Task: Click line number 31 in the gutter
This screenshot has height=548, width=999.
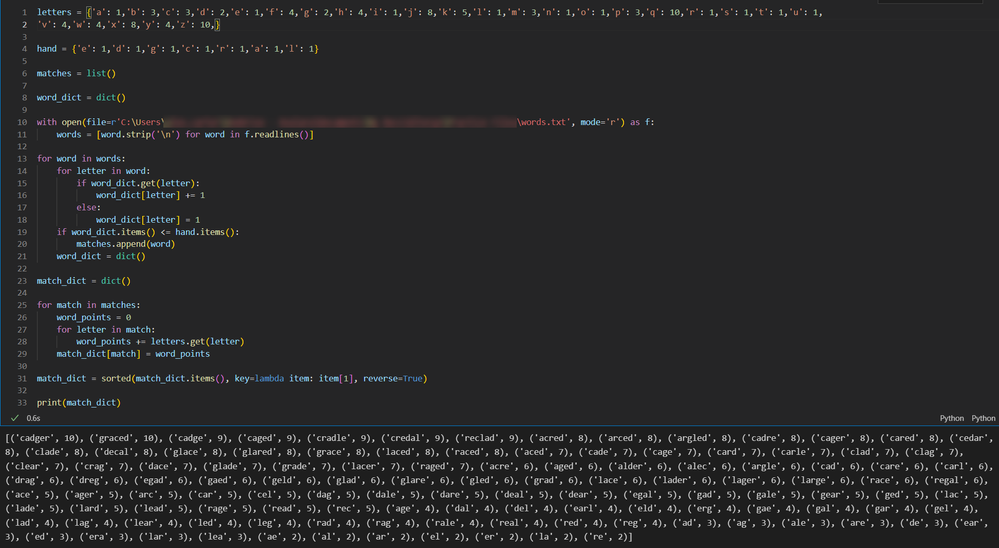Action: point(22,379)
